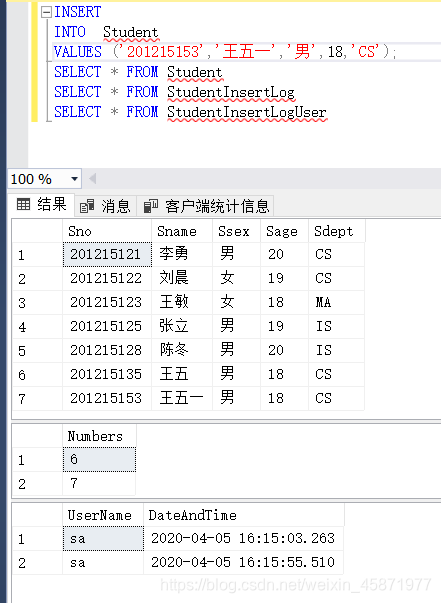The height and width of the screenshot is (603, 441).
Task: Click cell 201215123 in Student results
Action: (x=107, y=302)
